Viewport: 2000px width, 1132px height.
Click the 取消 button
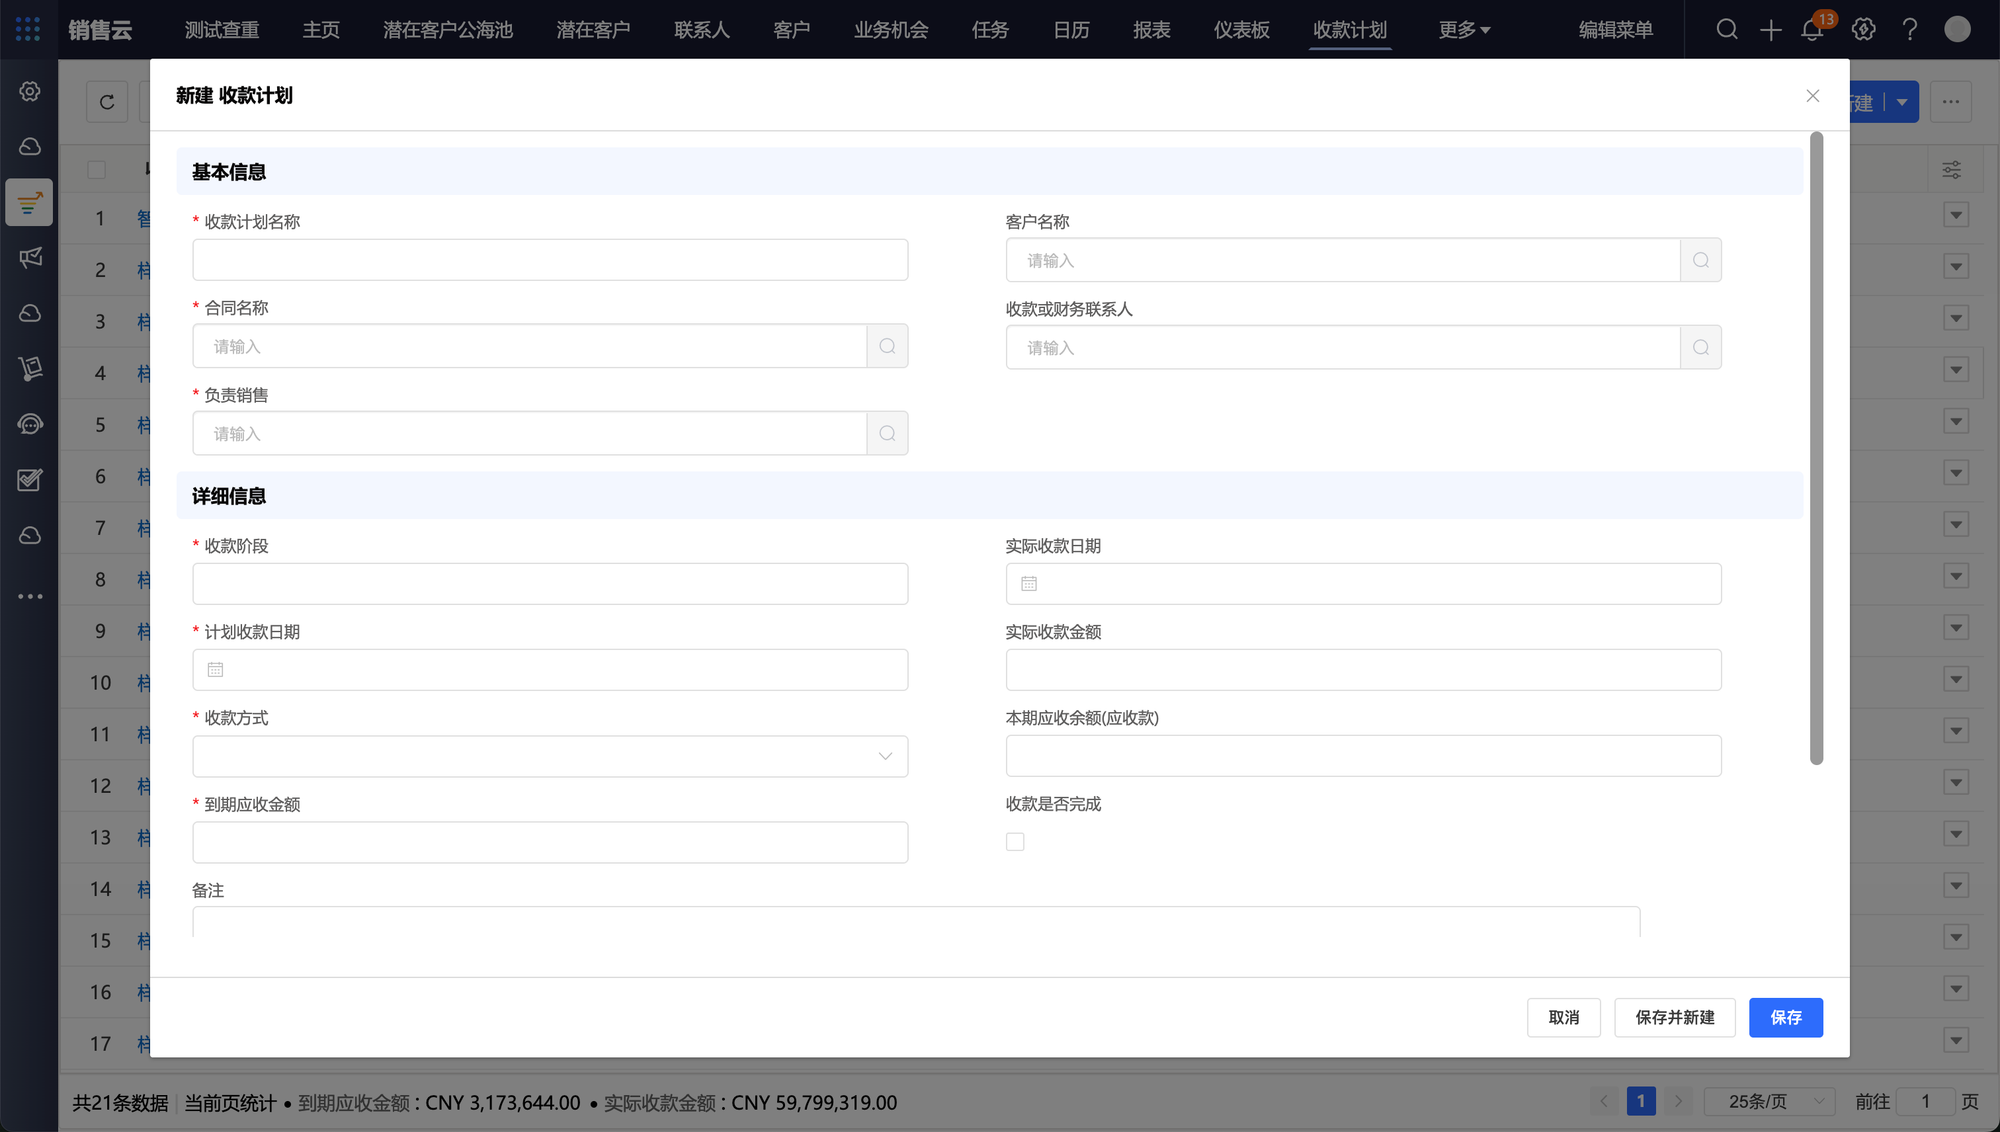(1563, 1017)
